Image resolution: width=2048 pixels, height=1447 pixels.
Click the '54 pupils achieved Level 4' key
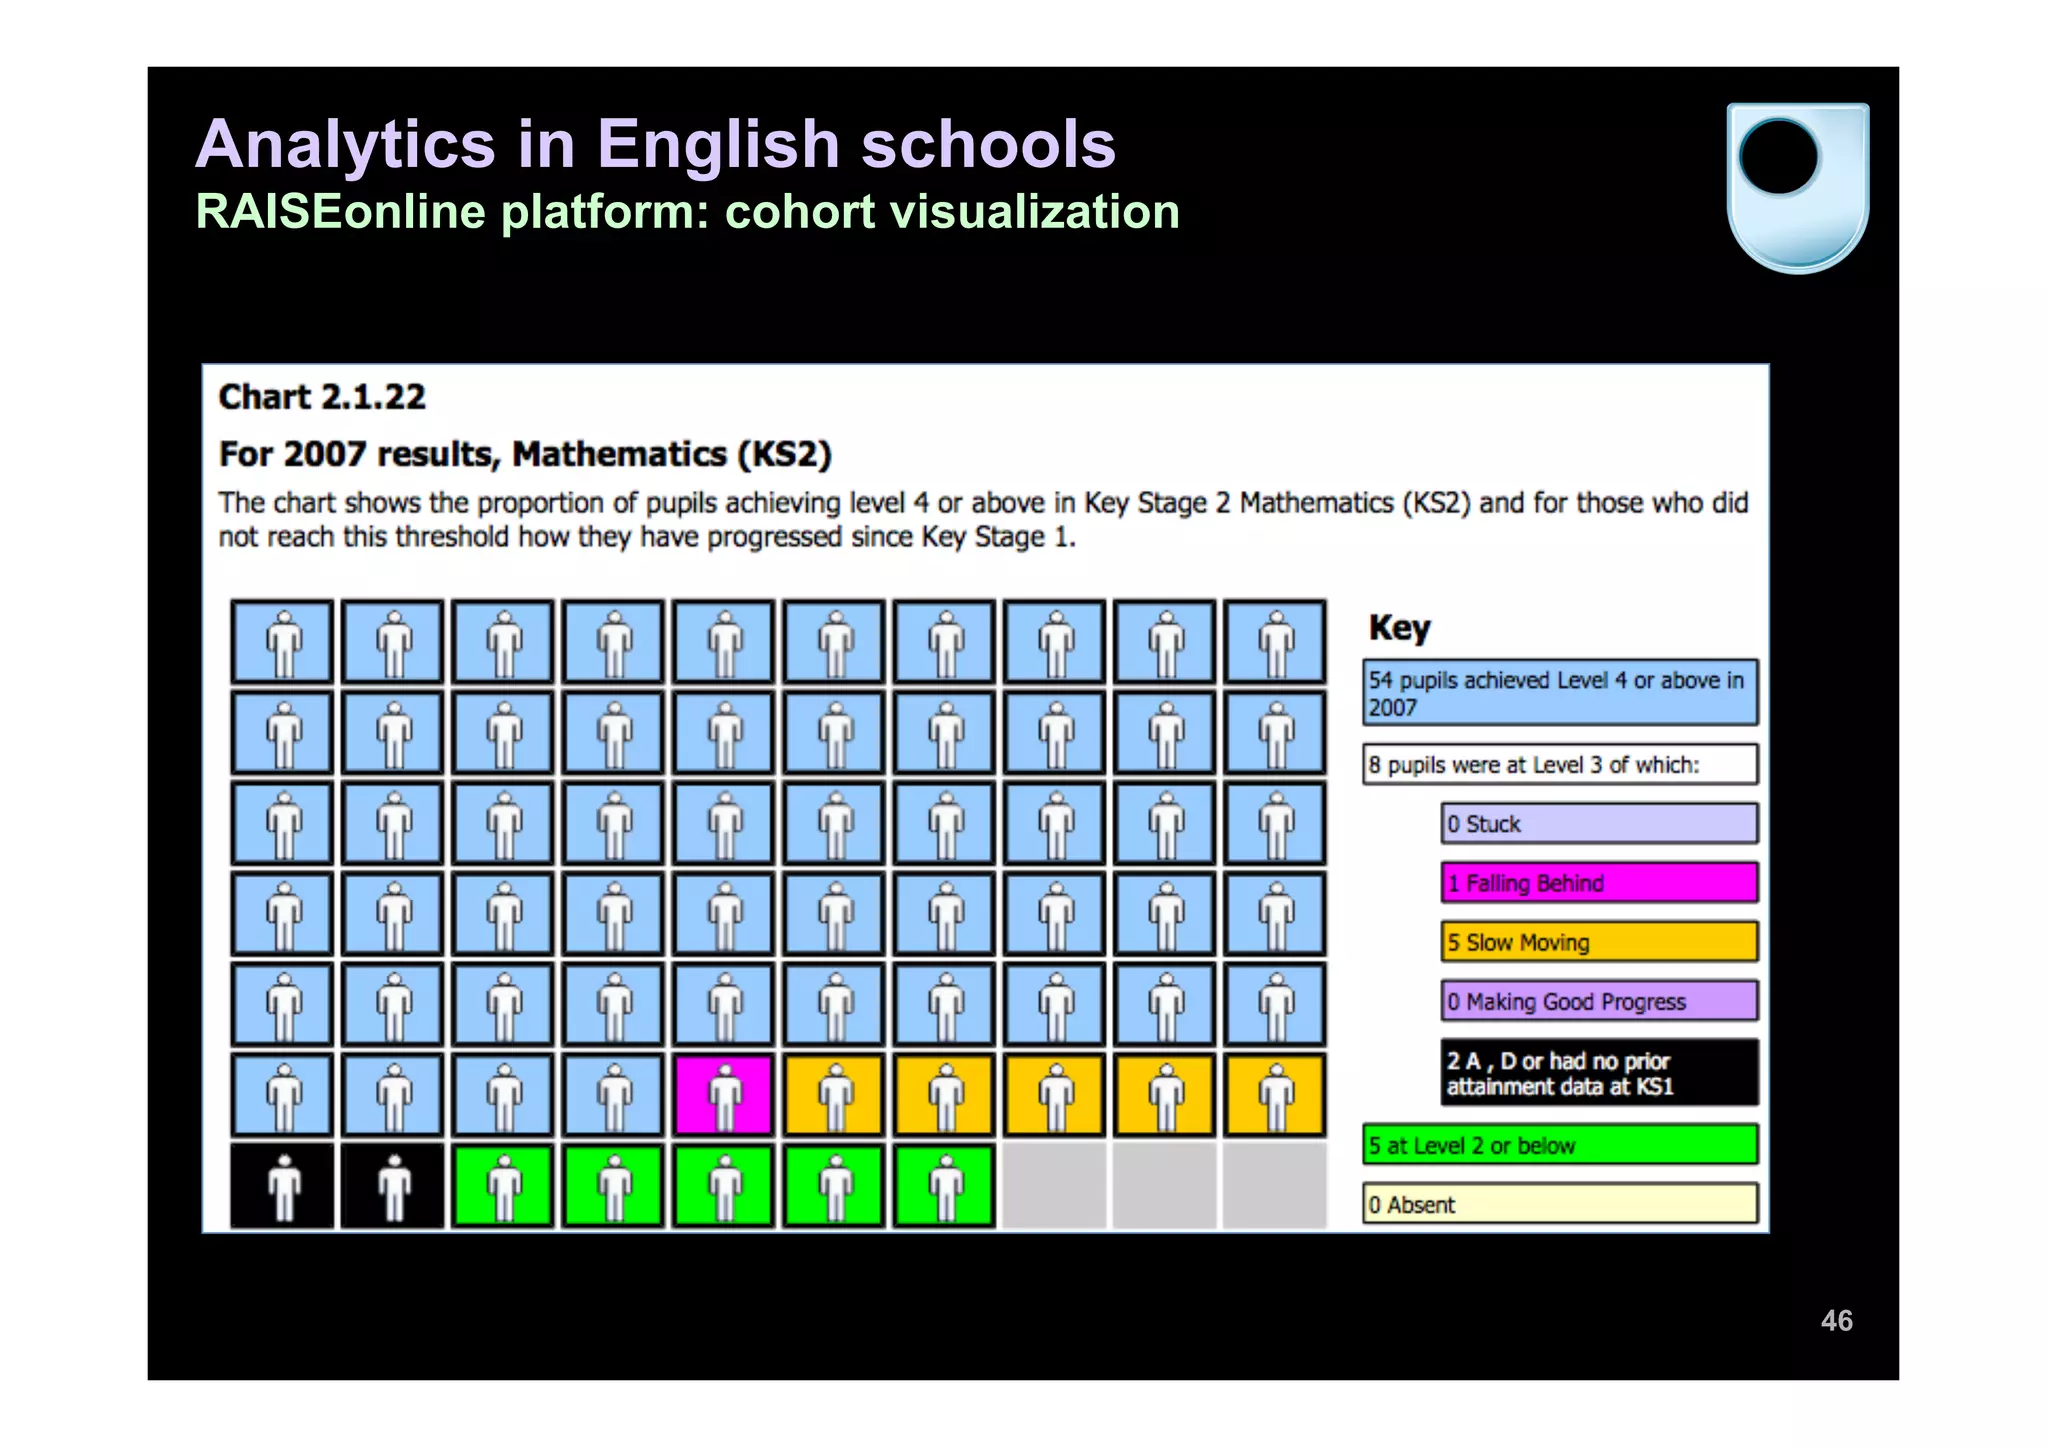click(x=1559, y=693)
